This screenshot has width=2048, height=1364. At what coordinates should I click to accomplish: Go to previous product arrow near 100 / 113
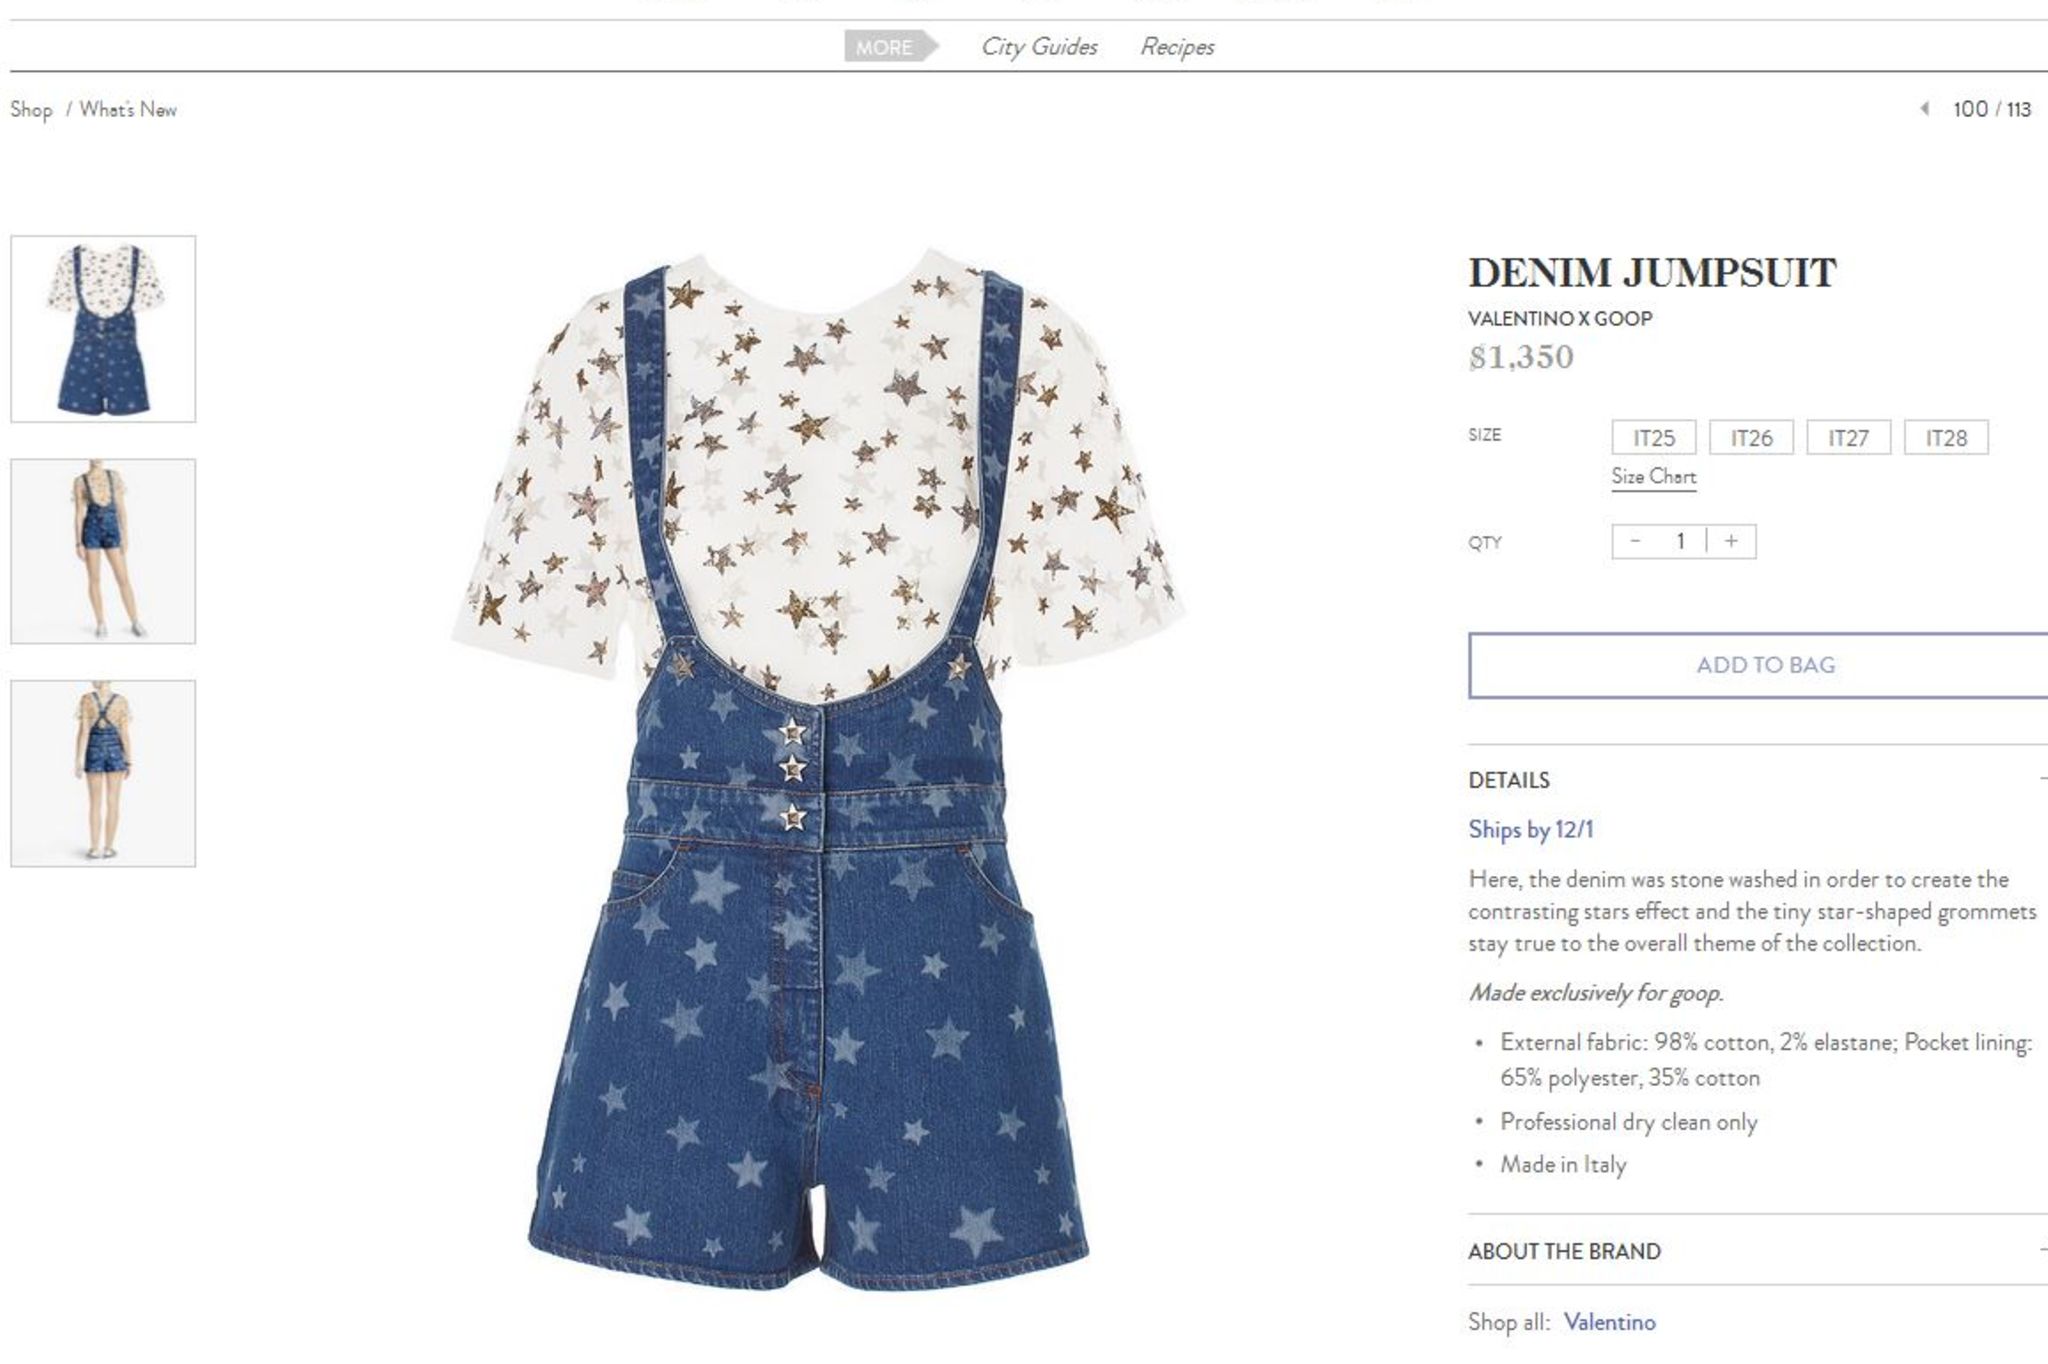click(1924, 109)
